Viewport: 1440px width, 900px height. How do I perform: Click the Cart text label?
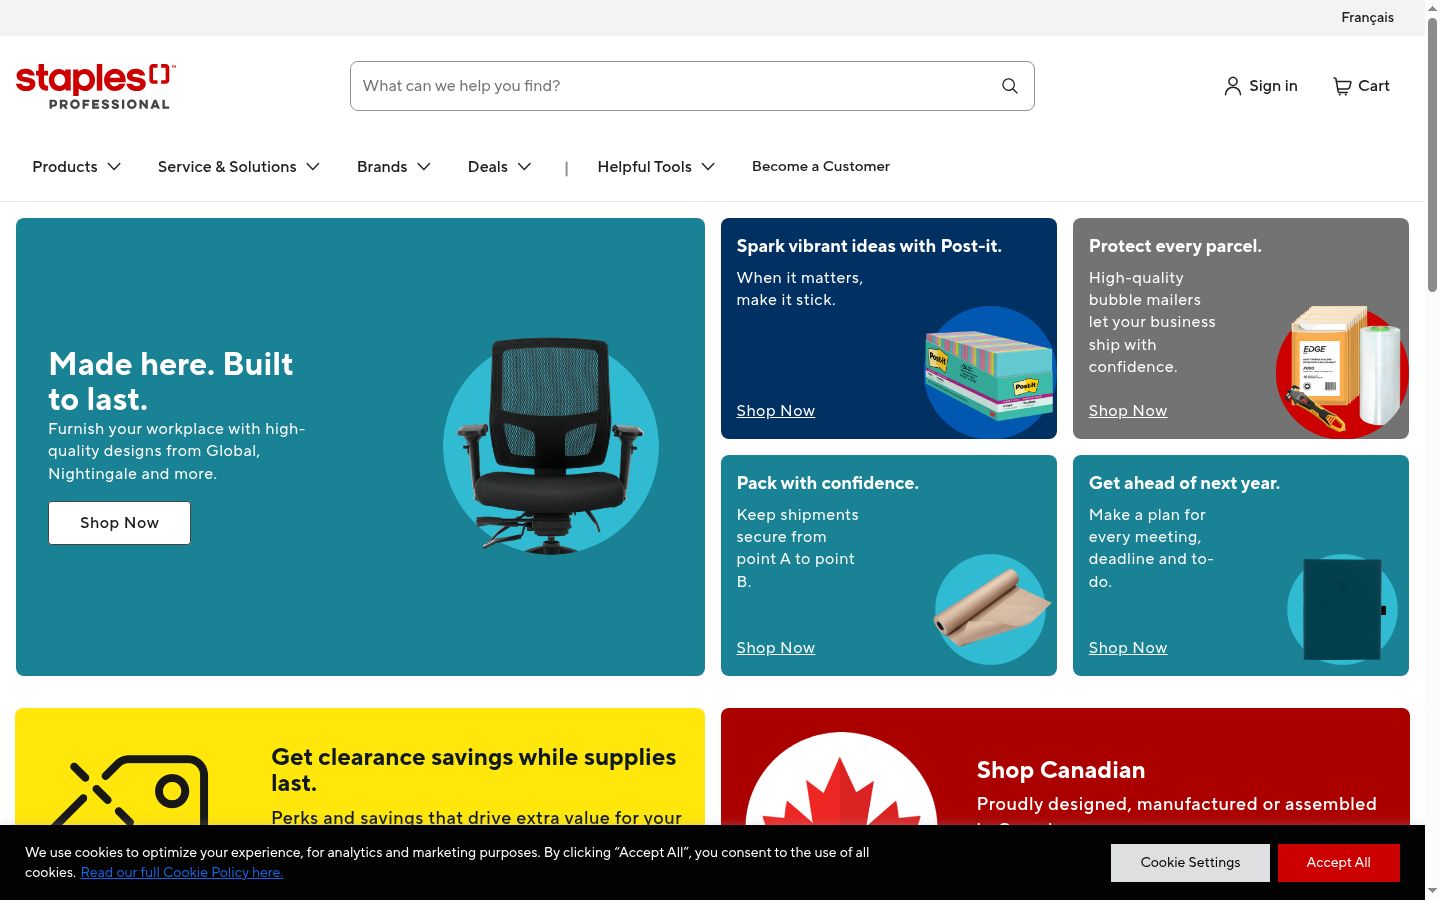pos(1374,86)
